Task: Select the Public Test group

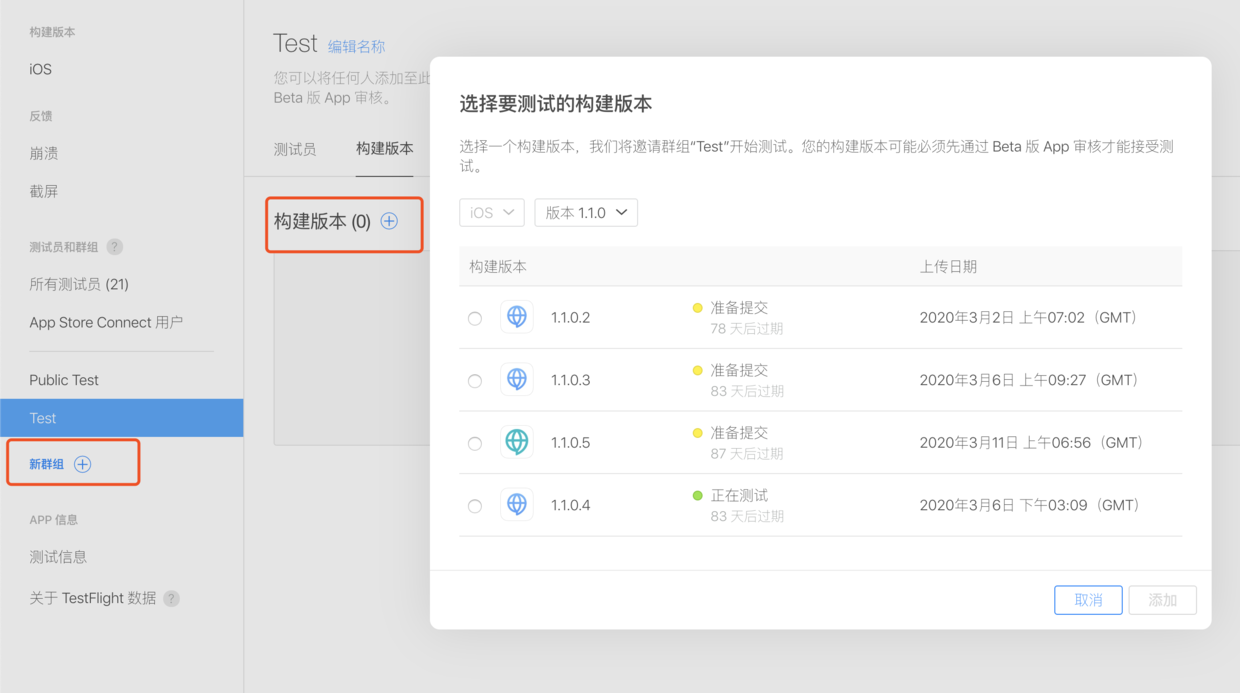Action: [64, 380]
